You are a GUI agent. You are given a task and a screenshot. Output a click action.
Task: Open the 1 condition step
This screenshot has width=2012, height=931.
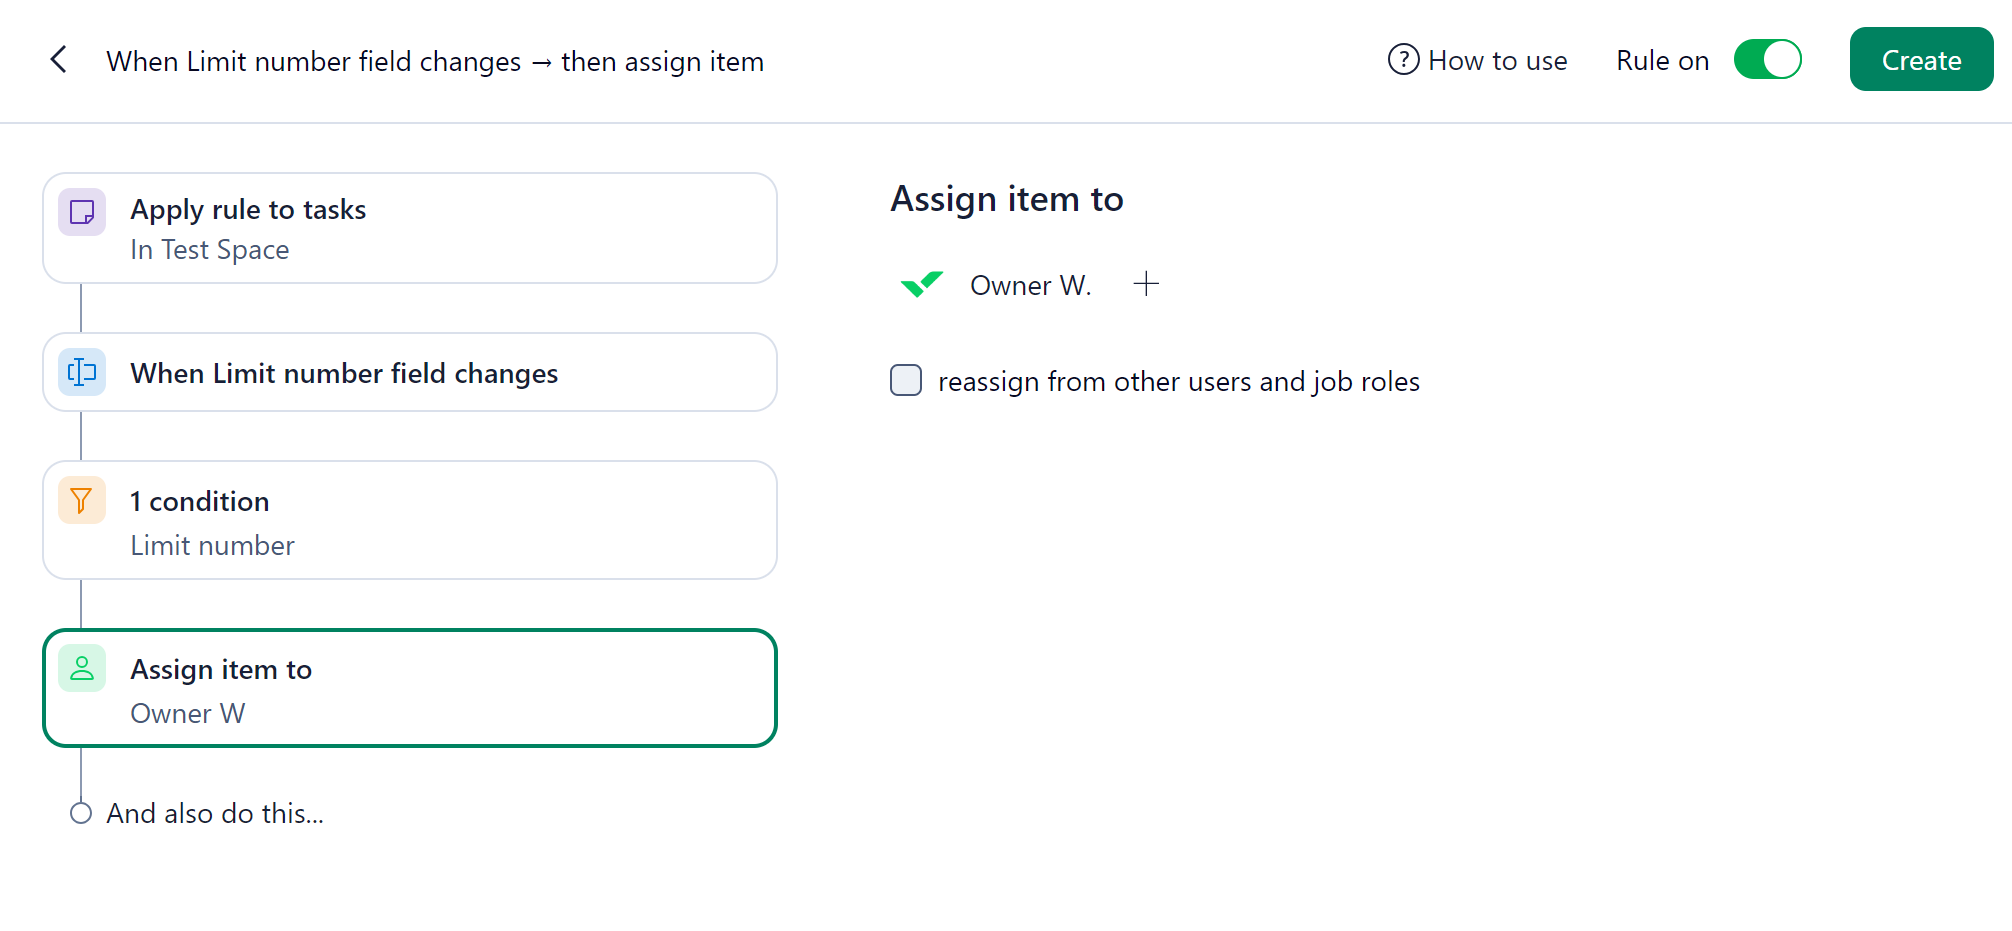[x=410, y=520]
